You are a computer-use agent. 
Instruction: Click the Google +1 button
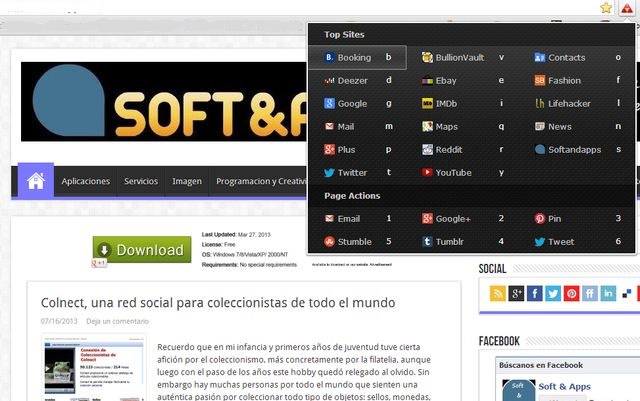(x=99, y=263)
